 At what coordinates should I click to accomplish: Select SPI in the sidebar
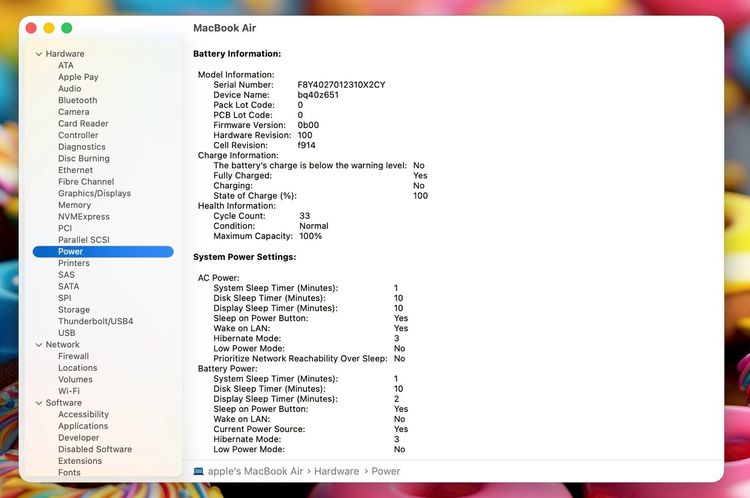click(x=65, y=298)
